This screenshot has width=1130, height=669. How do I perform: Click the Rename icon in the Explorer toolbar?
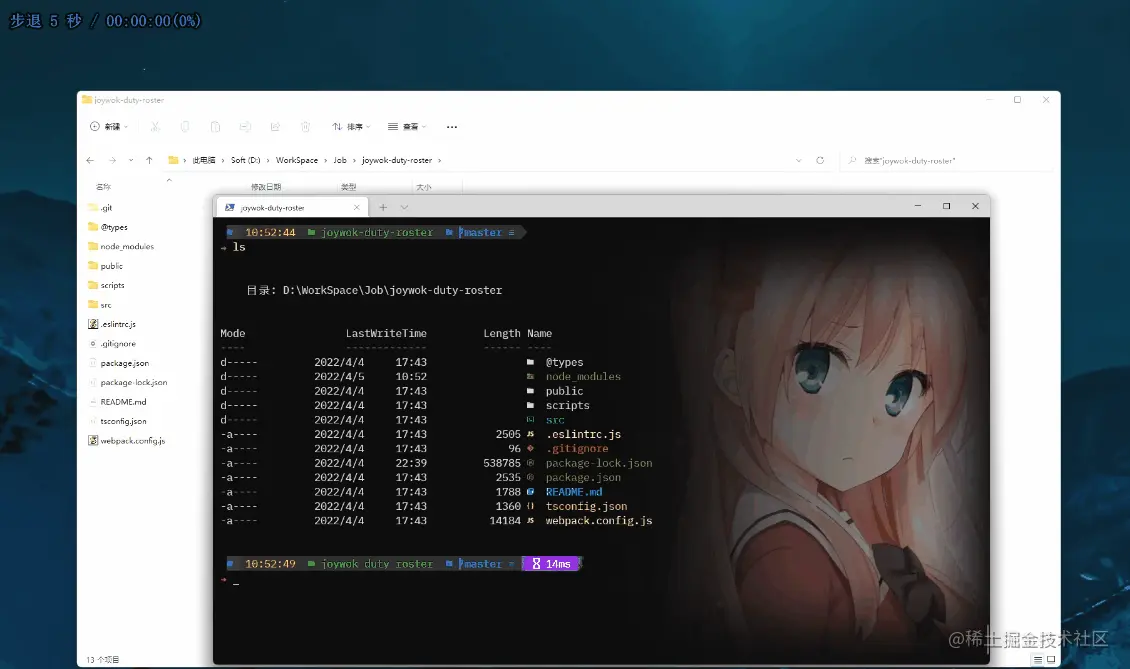click(x=246, y=126)
